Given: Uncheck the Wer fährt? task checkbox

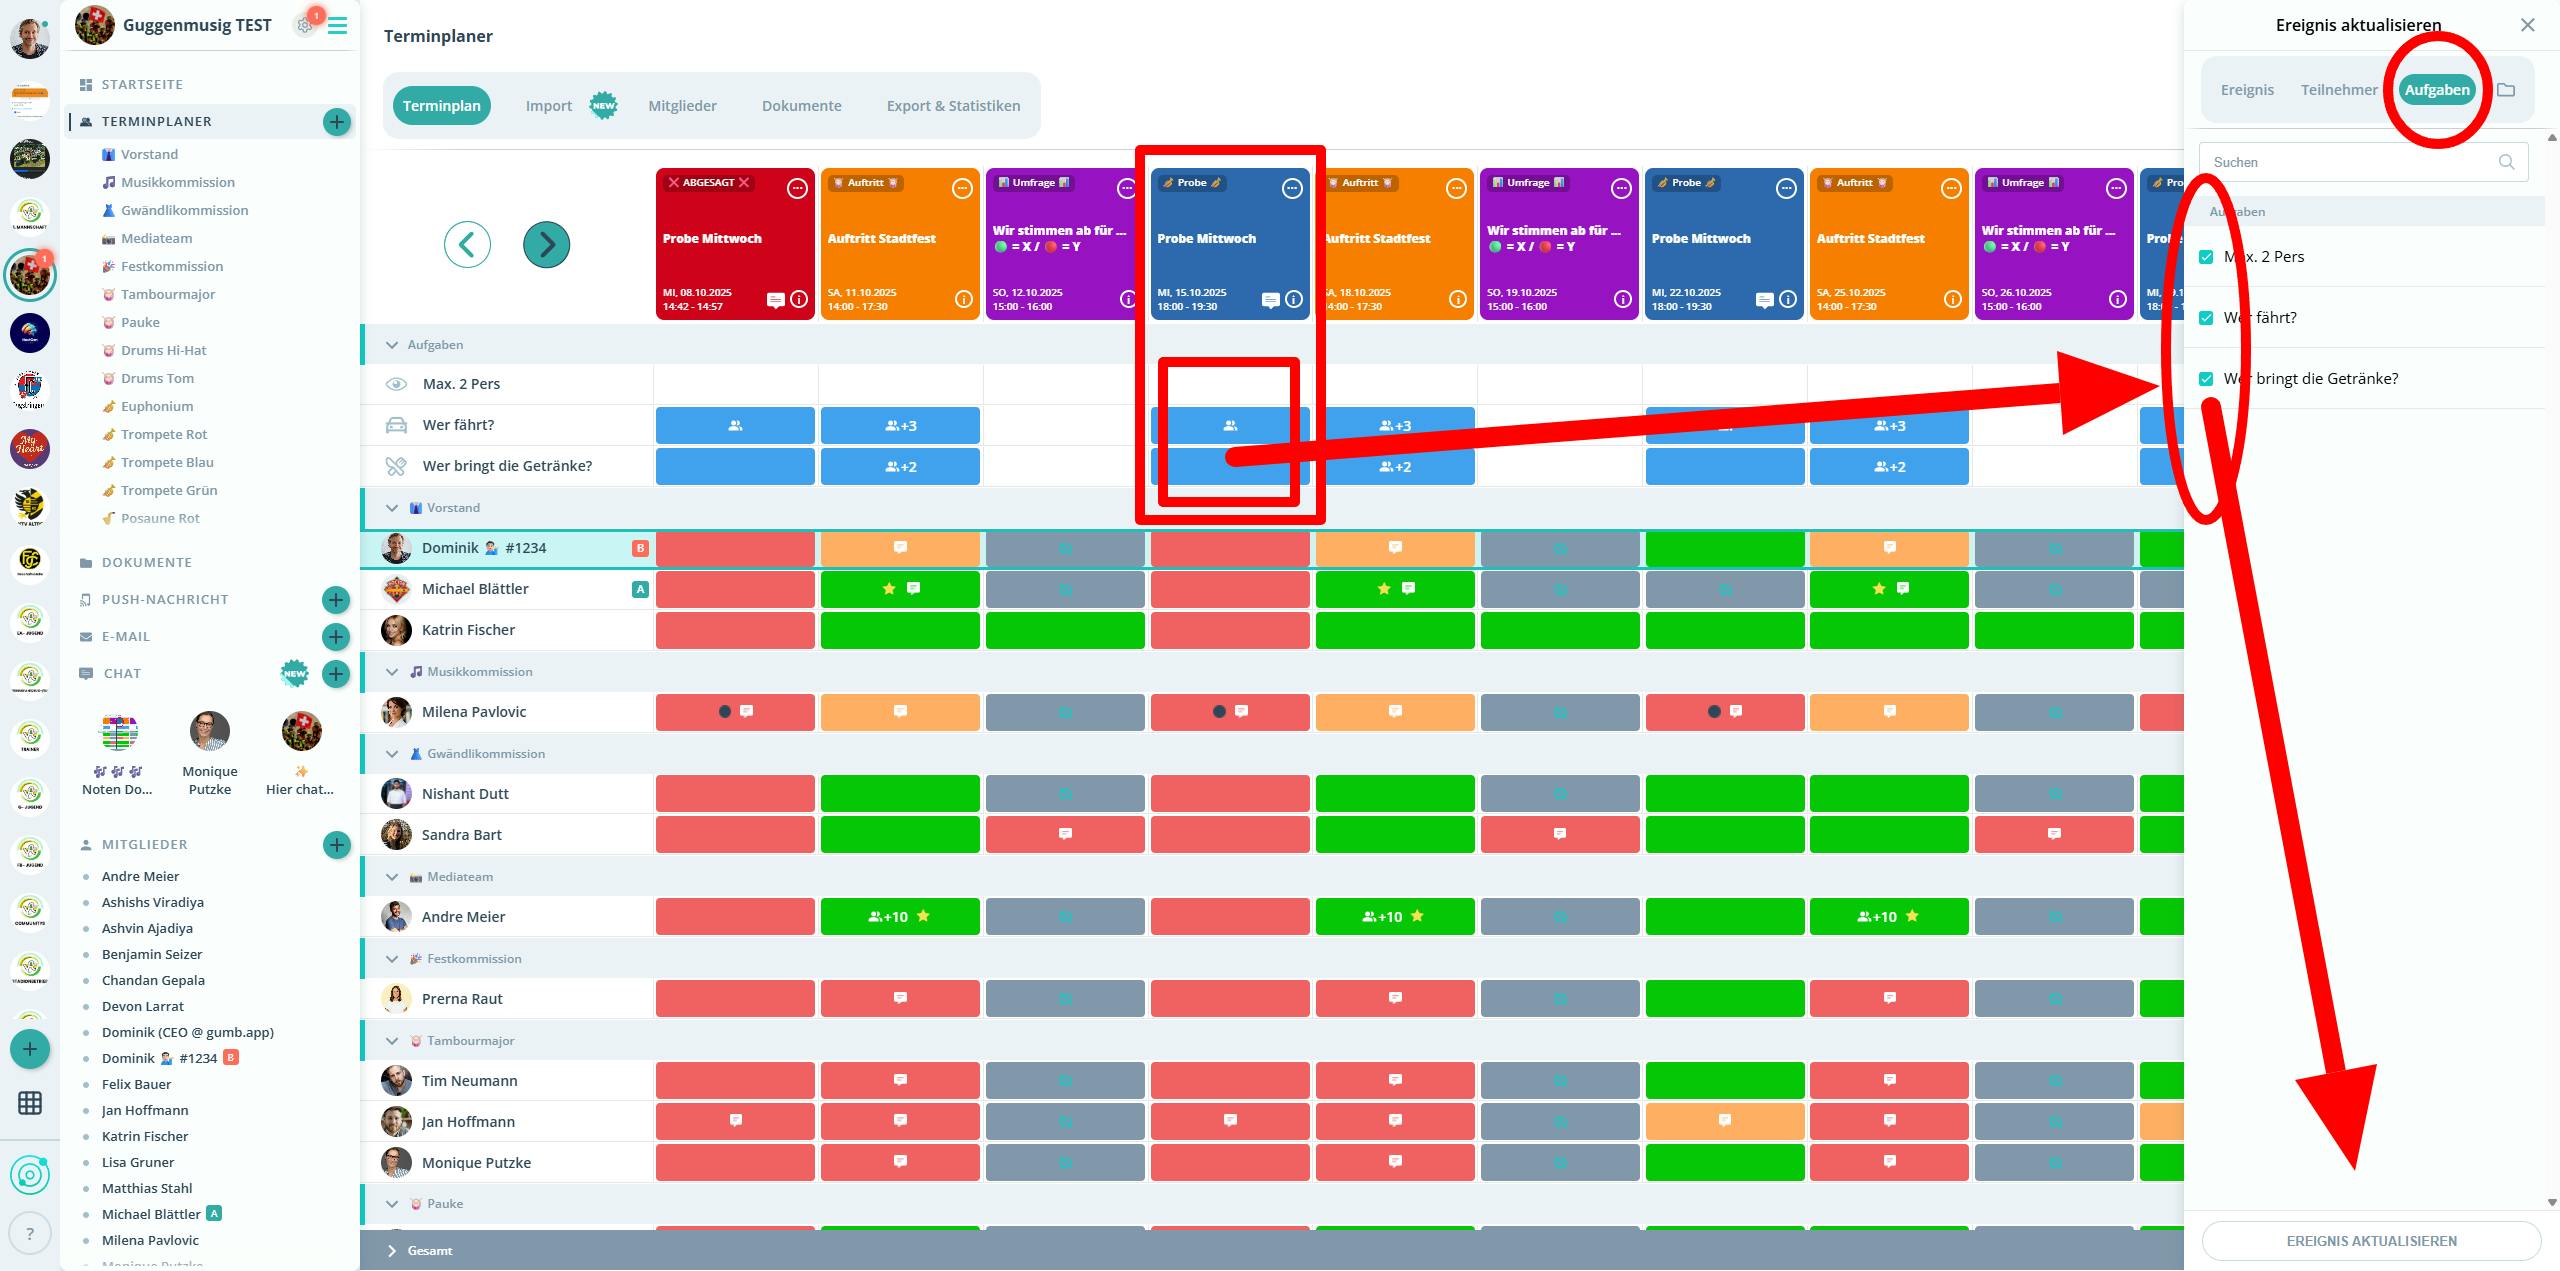Looking at the screenshot, I should (x=2206, y=318).
